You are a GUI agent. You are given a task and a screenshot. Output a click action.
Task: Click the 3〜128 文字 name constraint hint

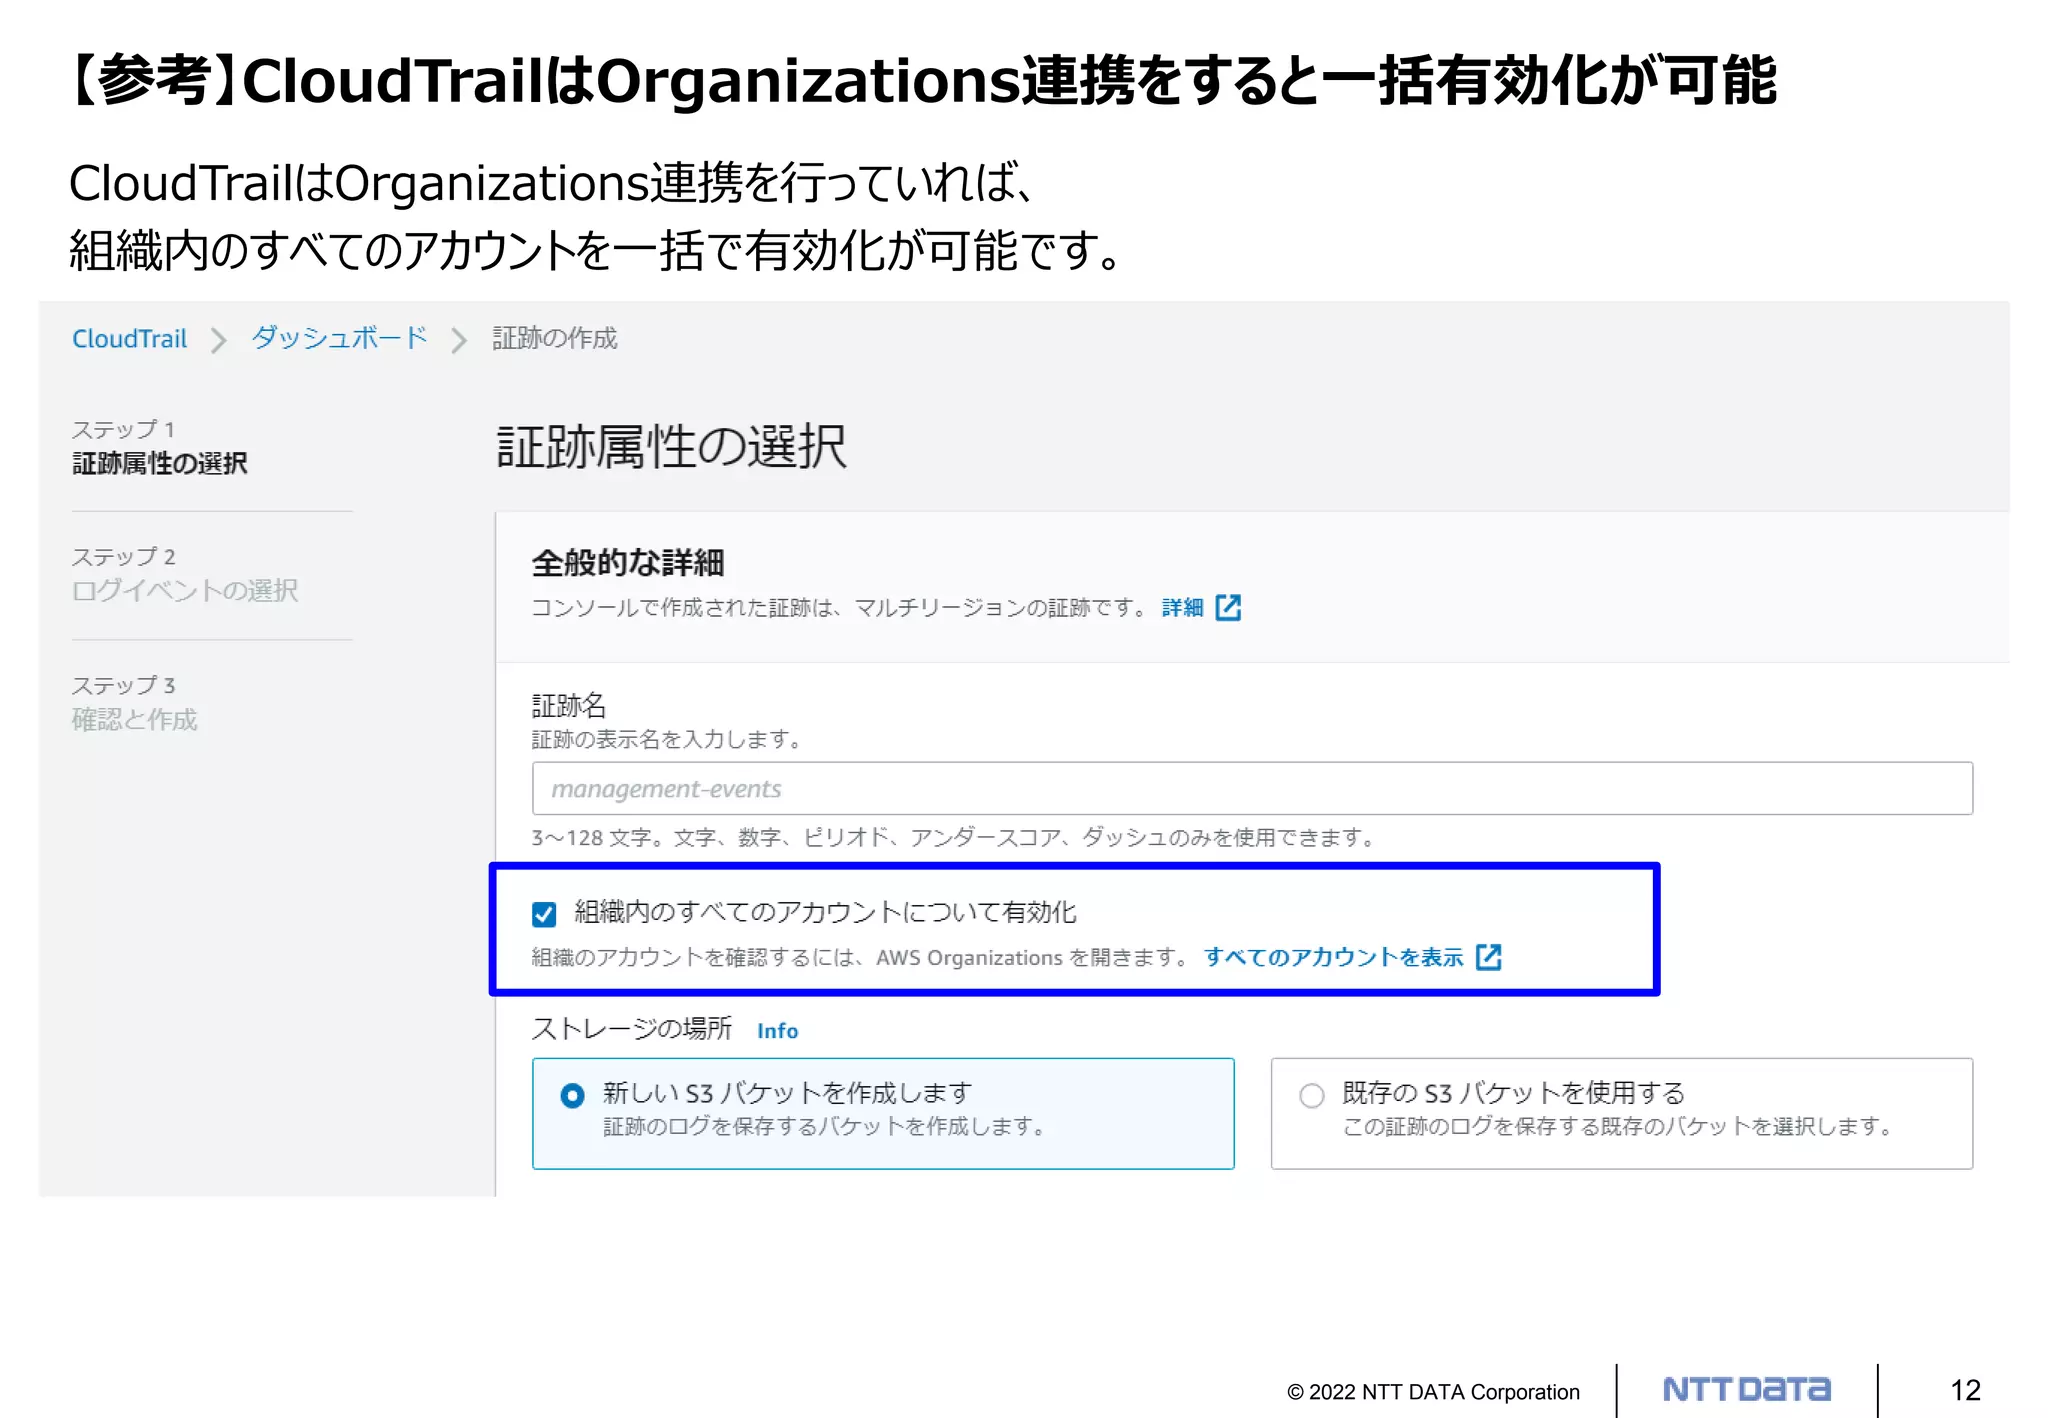(954, 837)
